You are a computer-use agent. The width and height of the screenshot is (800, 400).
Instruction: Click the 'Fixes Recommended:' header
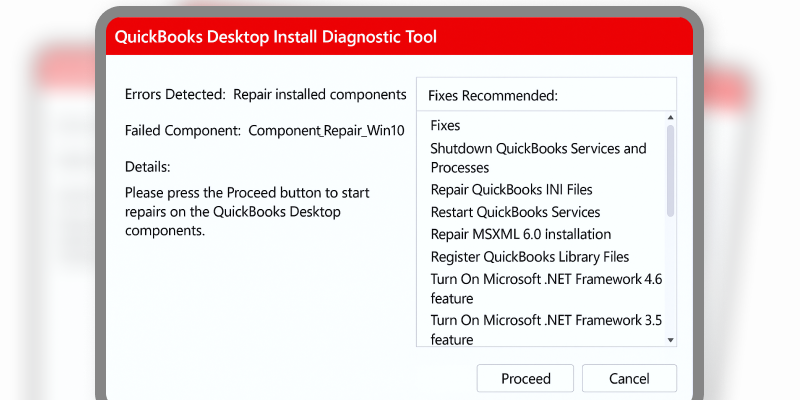click(493, 95)
